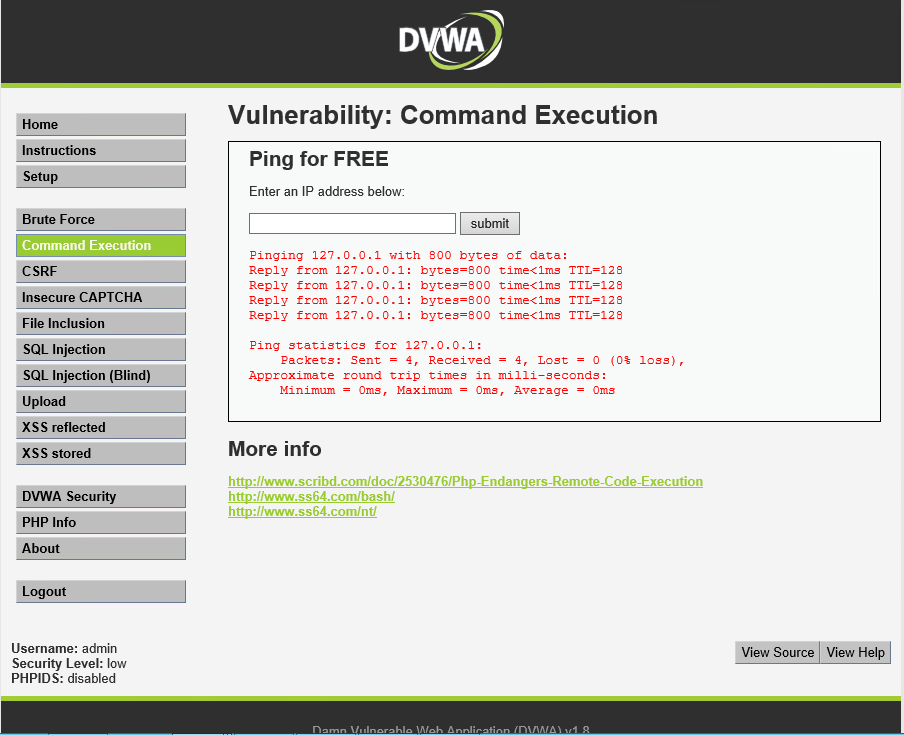The image size is (904, 735).
Task: Navigate to File Inclusion
Action: (x=101, y=323)
